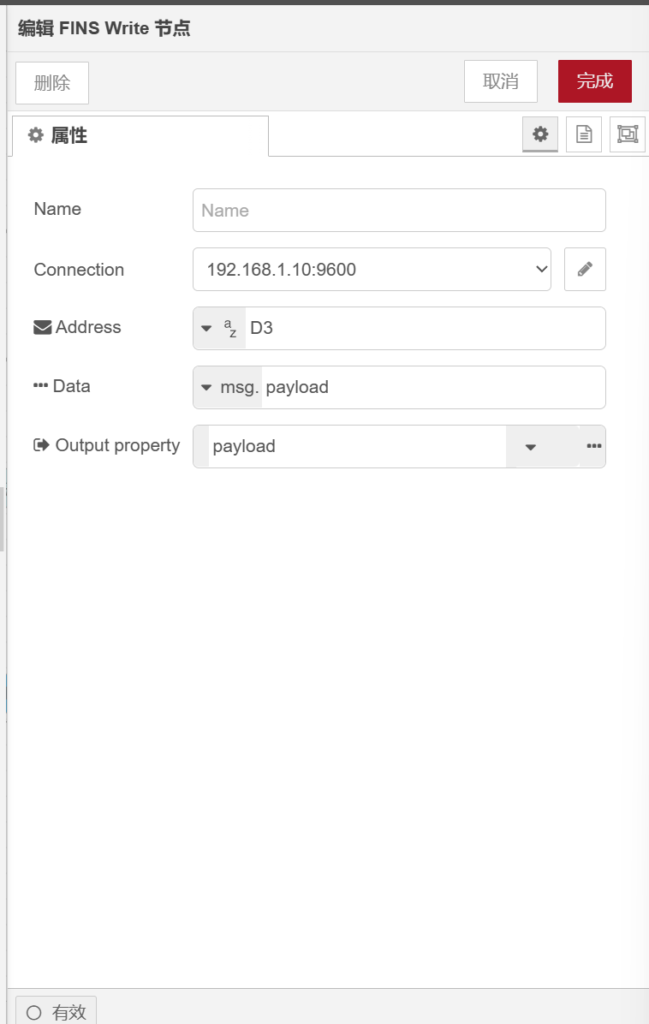
Task: Click the Data field containing payload
Action: 430,388
